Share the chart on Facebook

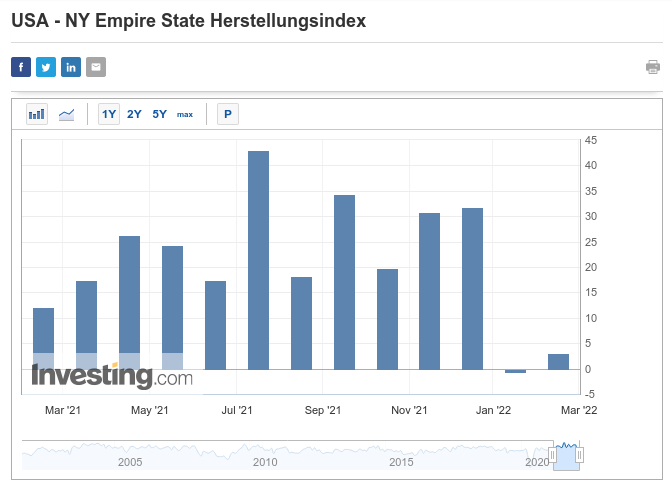click(x=21, y=67)
